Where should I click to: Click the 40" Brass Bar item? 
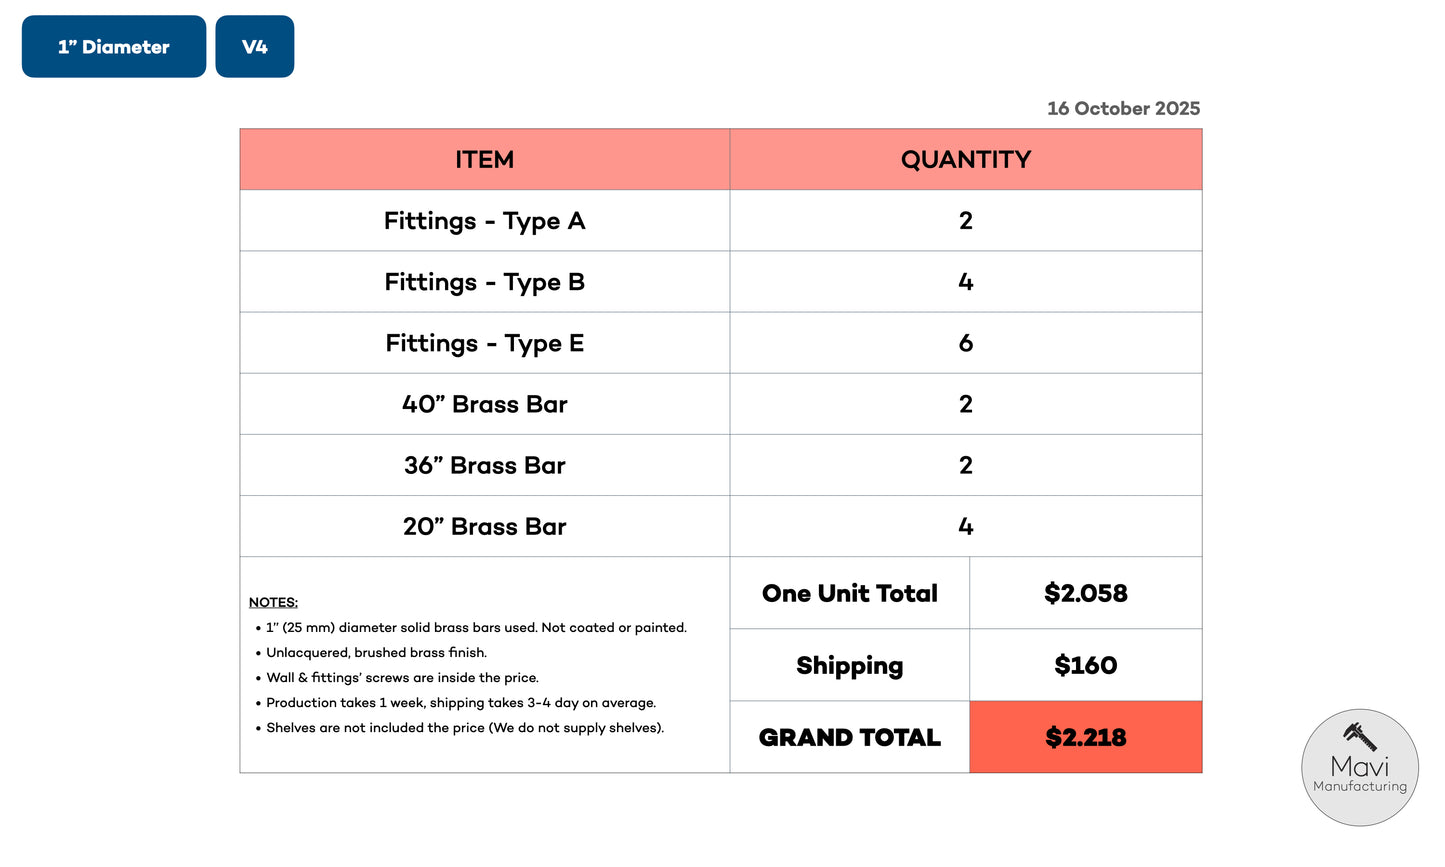click(485, 404)
